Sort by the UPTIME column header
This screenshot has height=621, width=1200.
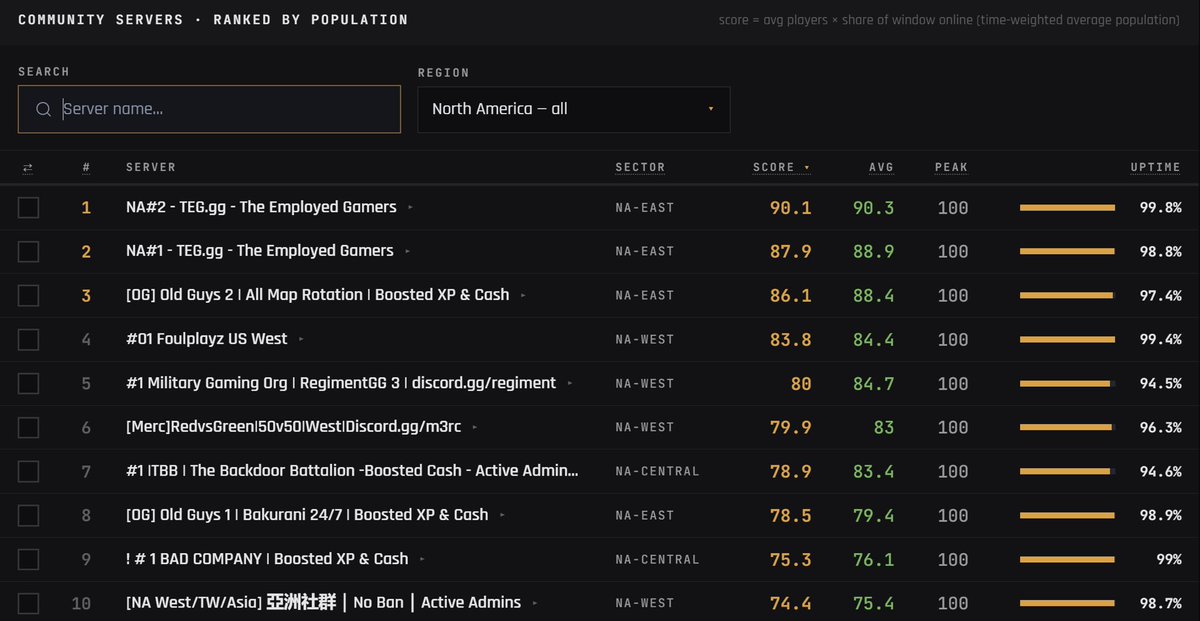(x=1155, y=168)
